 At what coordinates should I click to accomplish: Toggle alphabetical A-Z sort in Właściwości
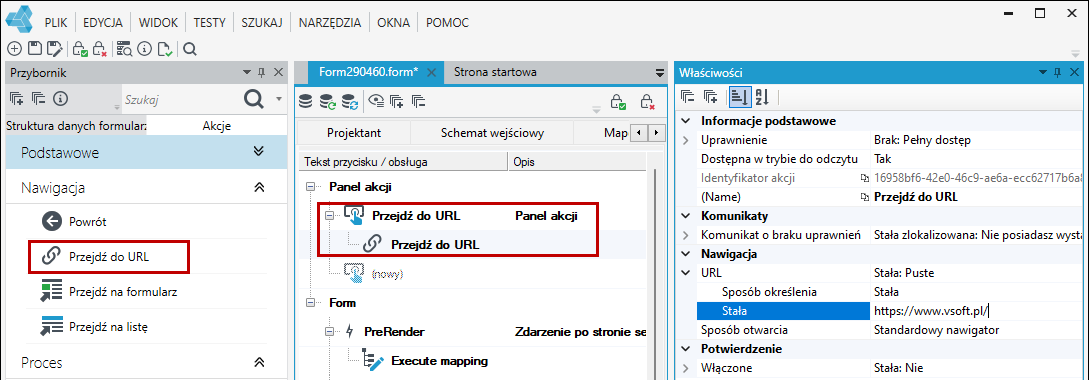tap(761, 97)
